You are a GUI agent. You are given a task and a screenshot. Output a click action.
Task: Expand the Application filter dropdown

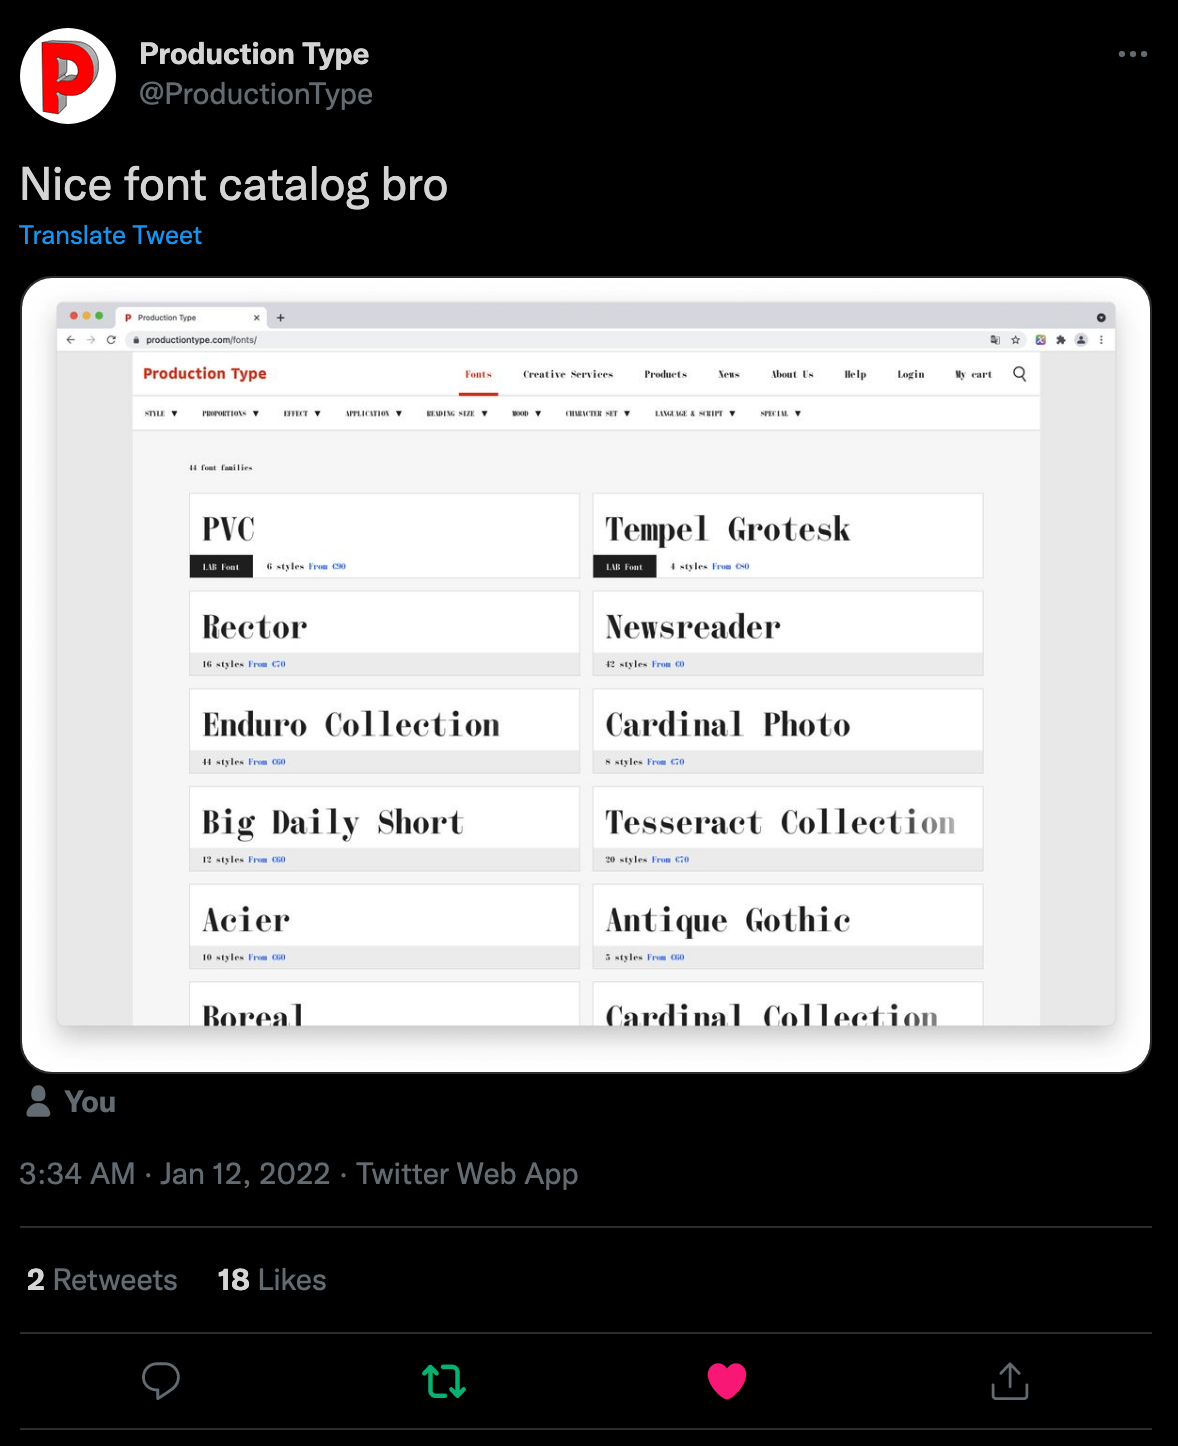coord(374,413)
